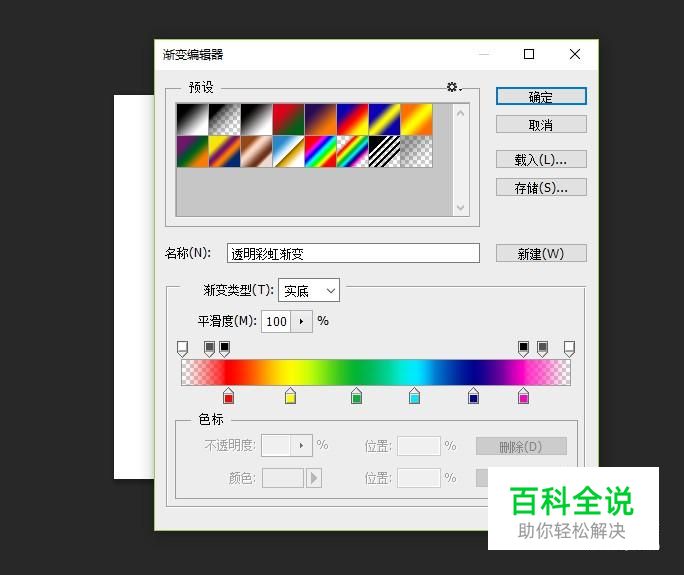The width and height of the screenshot is (684, 575).
Task: Click the 平滑度 value field showing 100
Action: (x=276, y=322)
